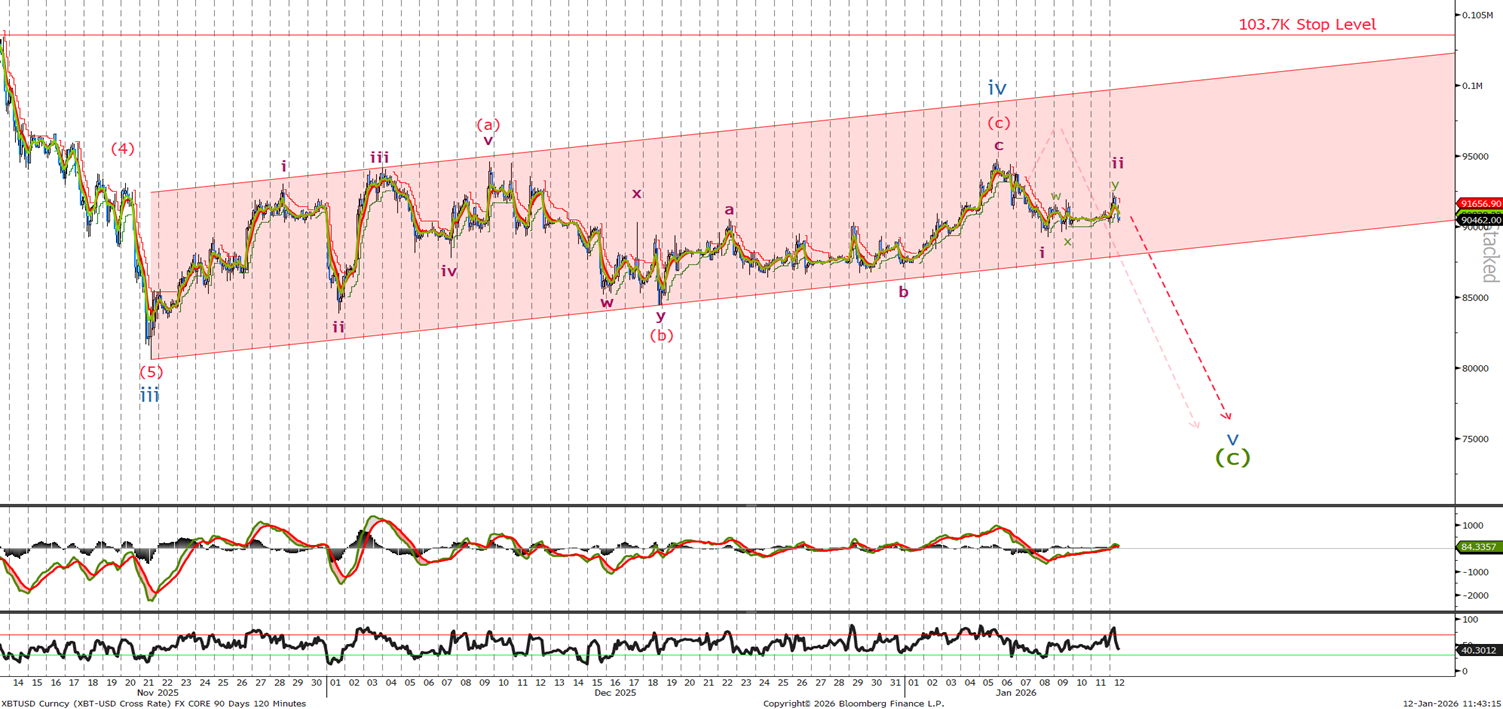
Task: Click the green 84.3357 indicator value tag
Action: click(x=1480, y=547)
